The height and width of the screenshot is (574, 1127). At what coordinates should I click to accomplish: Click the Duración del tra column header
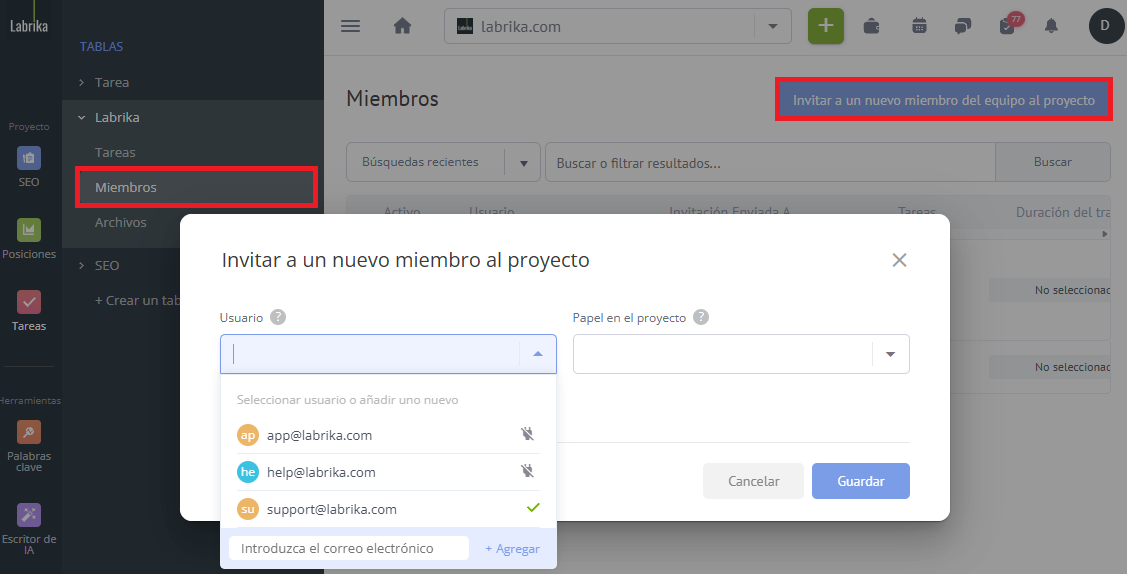click(1063, 213)
